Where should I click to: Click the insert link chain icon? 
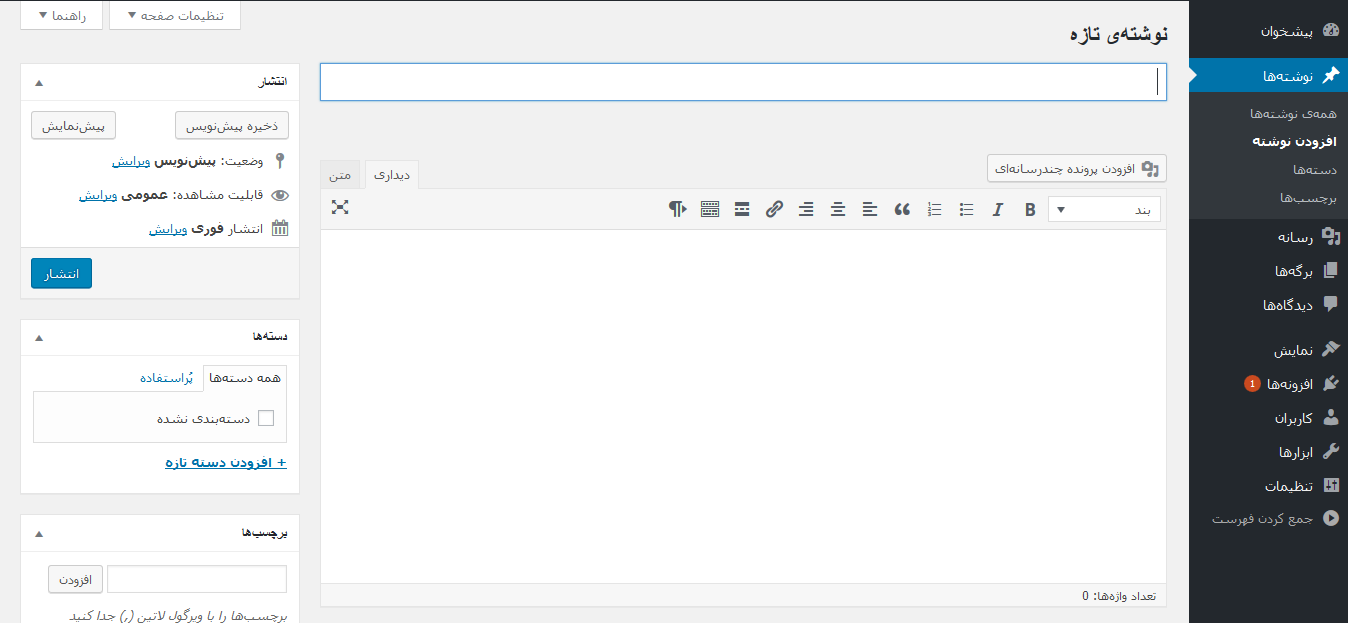point(774,209)
